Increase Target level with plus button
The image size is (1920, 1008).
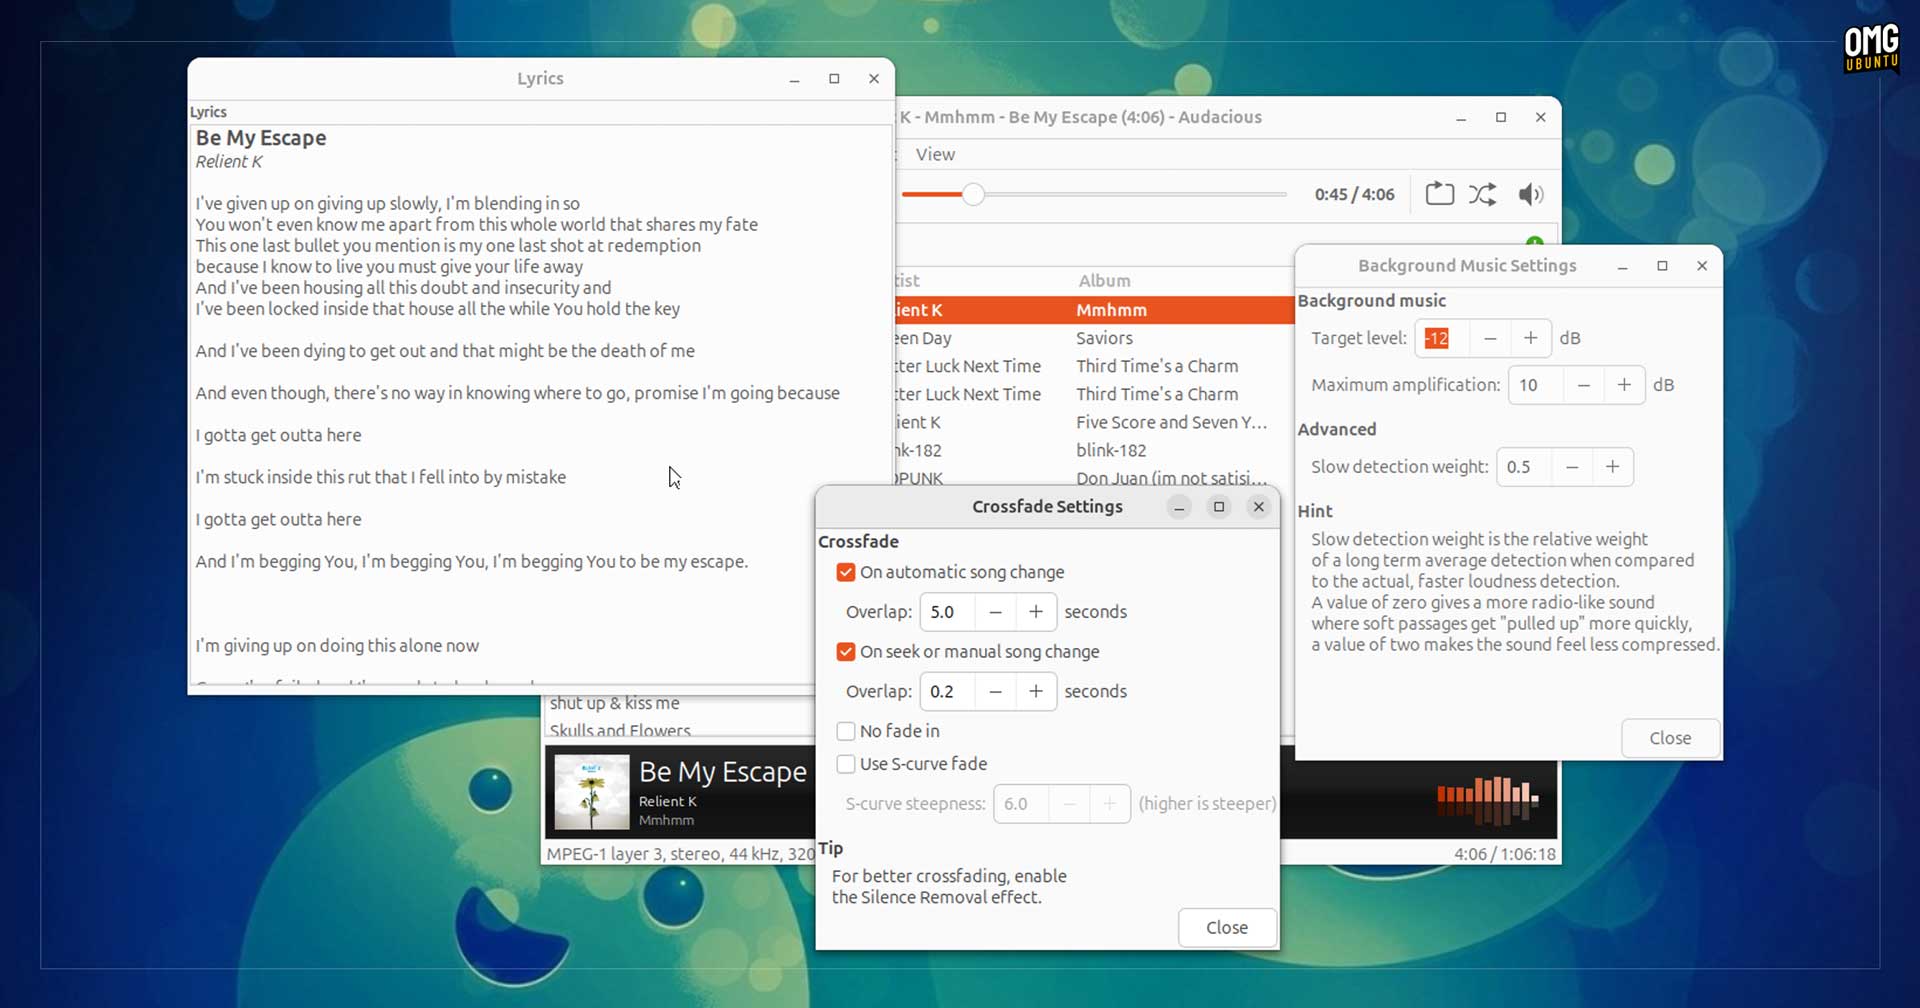1530,338
